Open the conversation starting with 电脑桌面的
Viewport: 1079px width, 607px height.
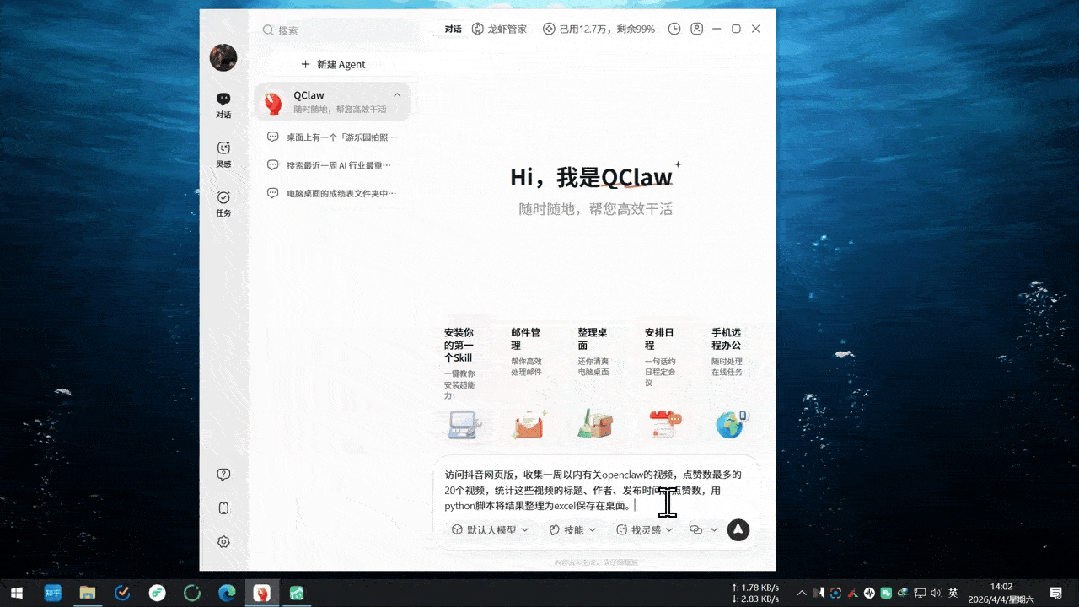pyautogui.click(x=333, y=193)
